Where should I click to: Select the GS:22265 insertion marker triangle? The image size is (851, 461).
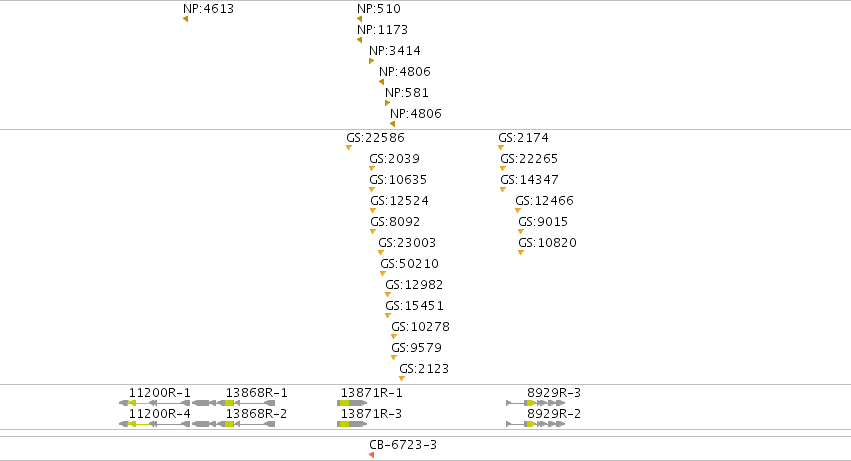point(503,168)
